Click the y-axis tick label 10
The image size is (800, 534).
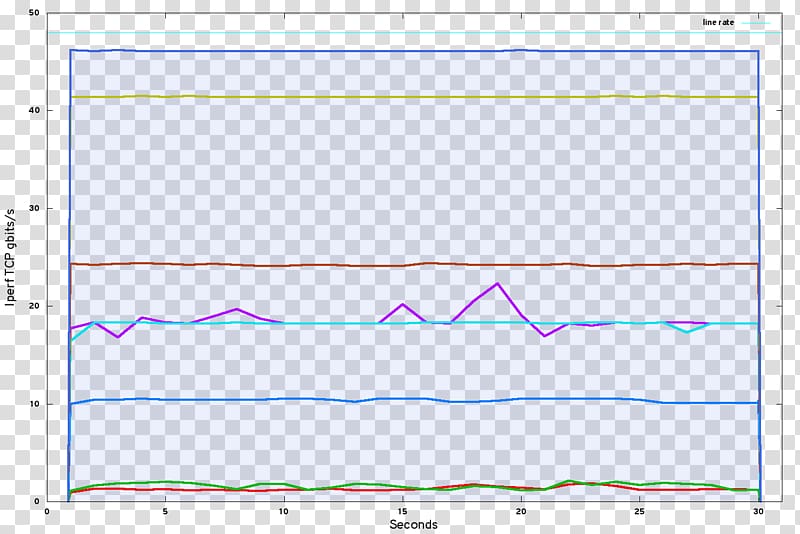[35, 404]
